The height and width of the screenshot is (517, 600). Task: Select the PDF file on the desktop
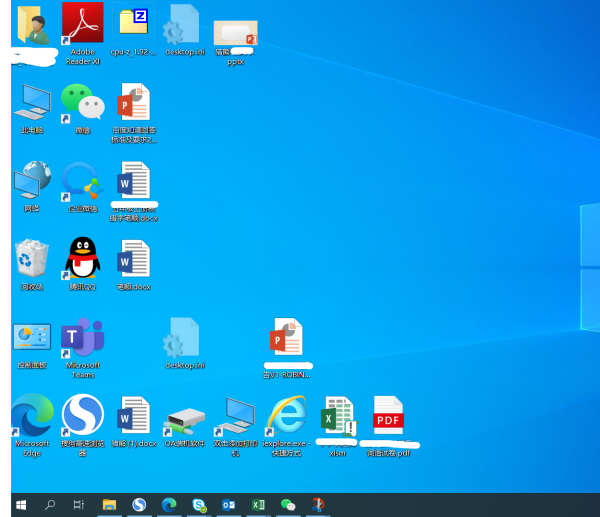(x=388, y=416)
